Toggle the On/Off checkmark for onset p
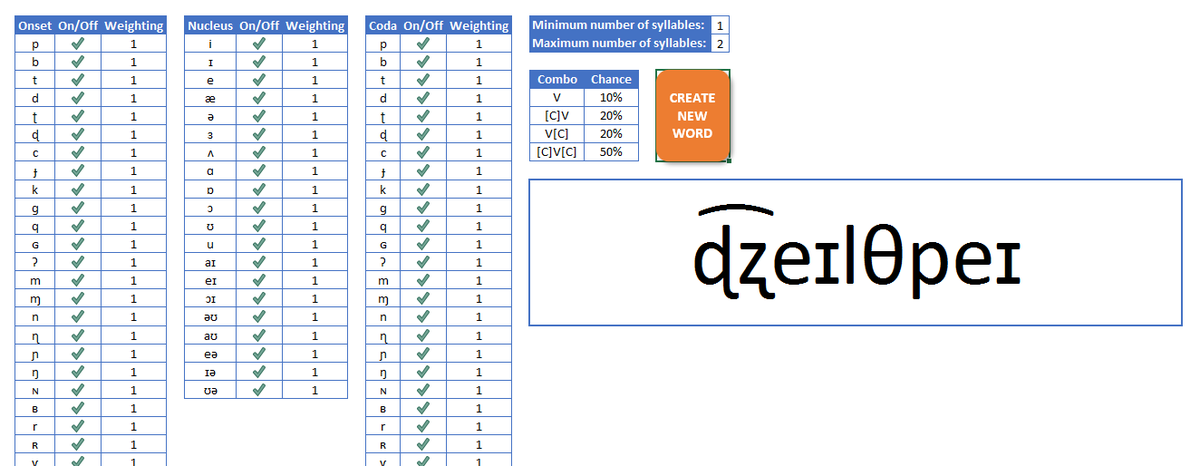This screenshot has width=1200, height=466. [77, 44]
